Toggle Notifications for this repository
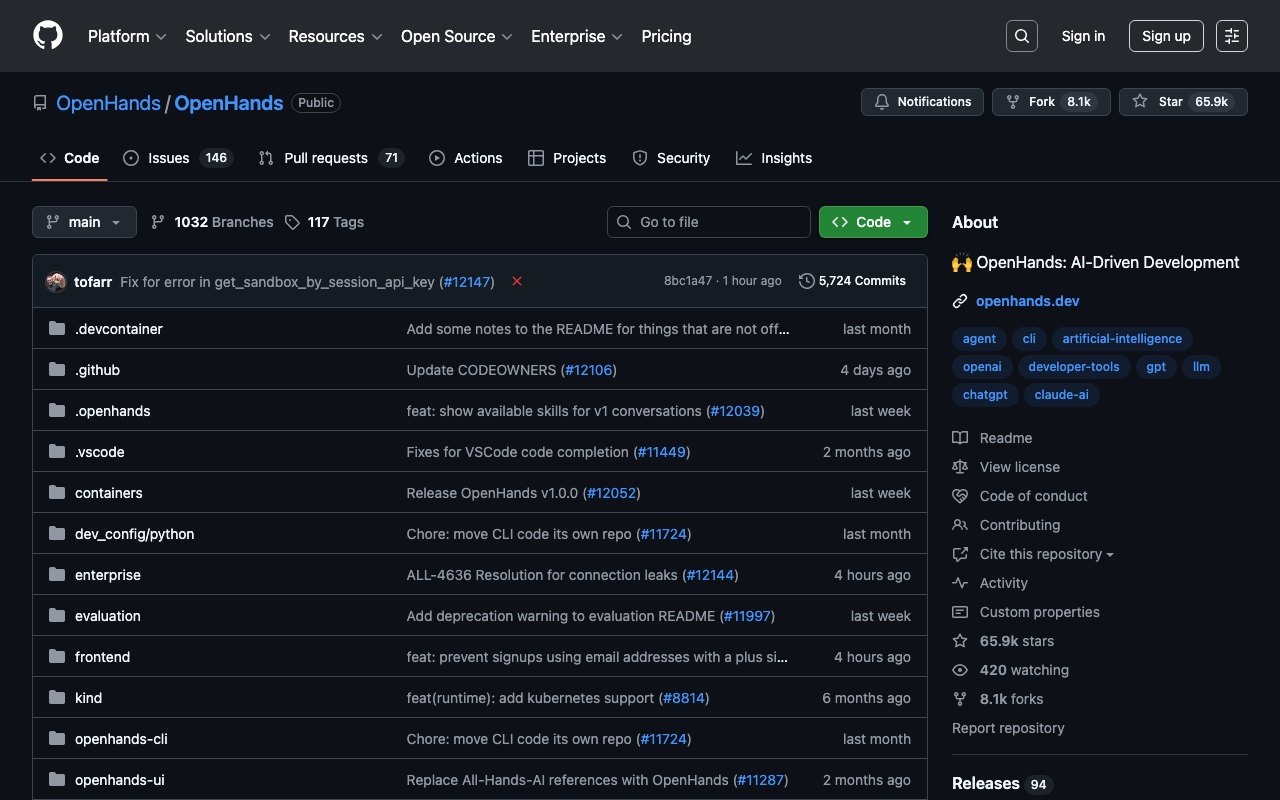The height and width of the screenshot is (800, 1280). coord(922,102)
